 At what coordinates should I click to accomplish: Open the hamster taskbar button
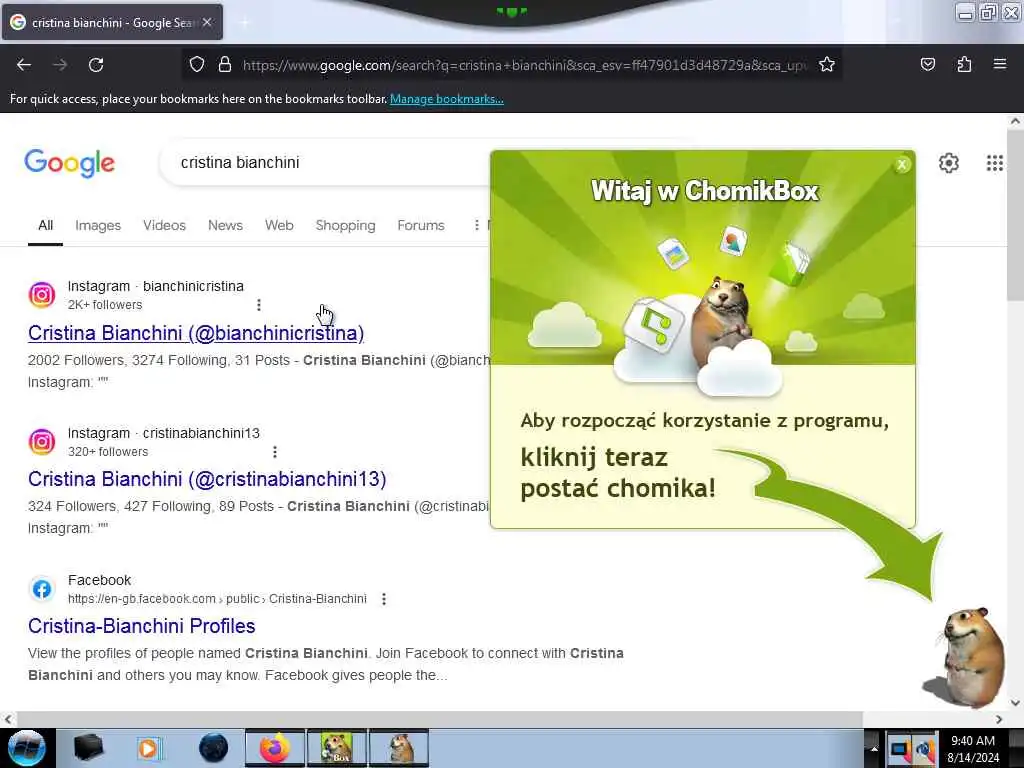(399, 748)
